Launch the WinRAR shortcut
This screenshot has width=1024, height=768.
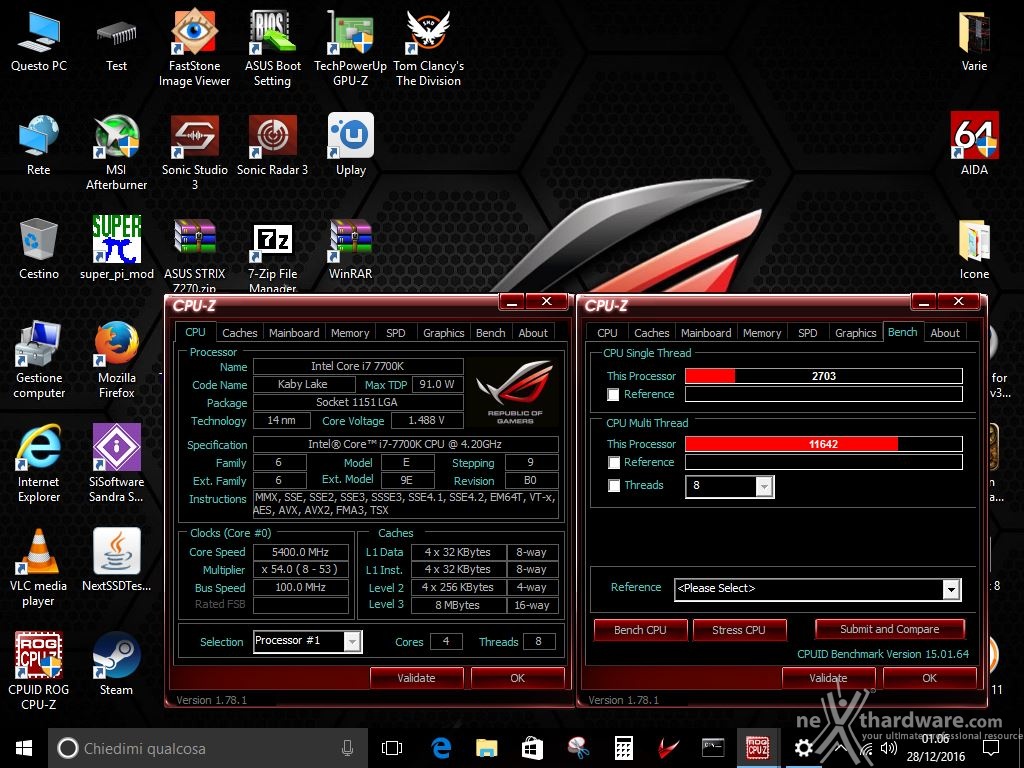[x=351, y=248]
